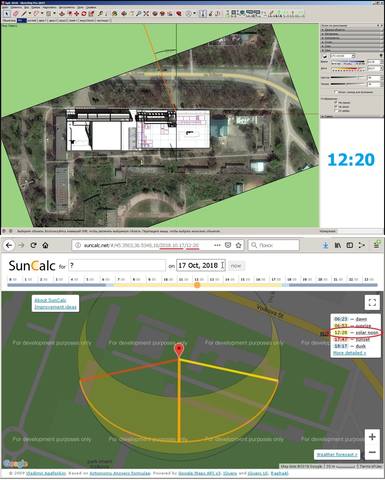This screenshot has width=385, height=480.
Task: Select the Rotate tool in the toolbar
Action: tap(84, 14)
